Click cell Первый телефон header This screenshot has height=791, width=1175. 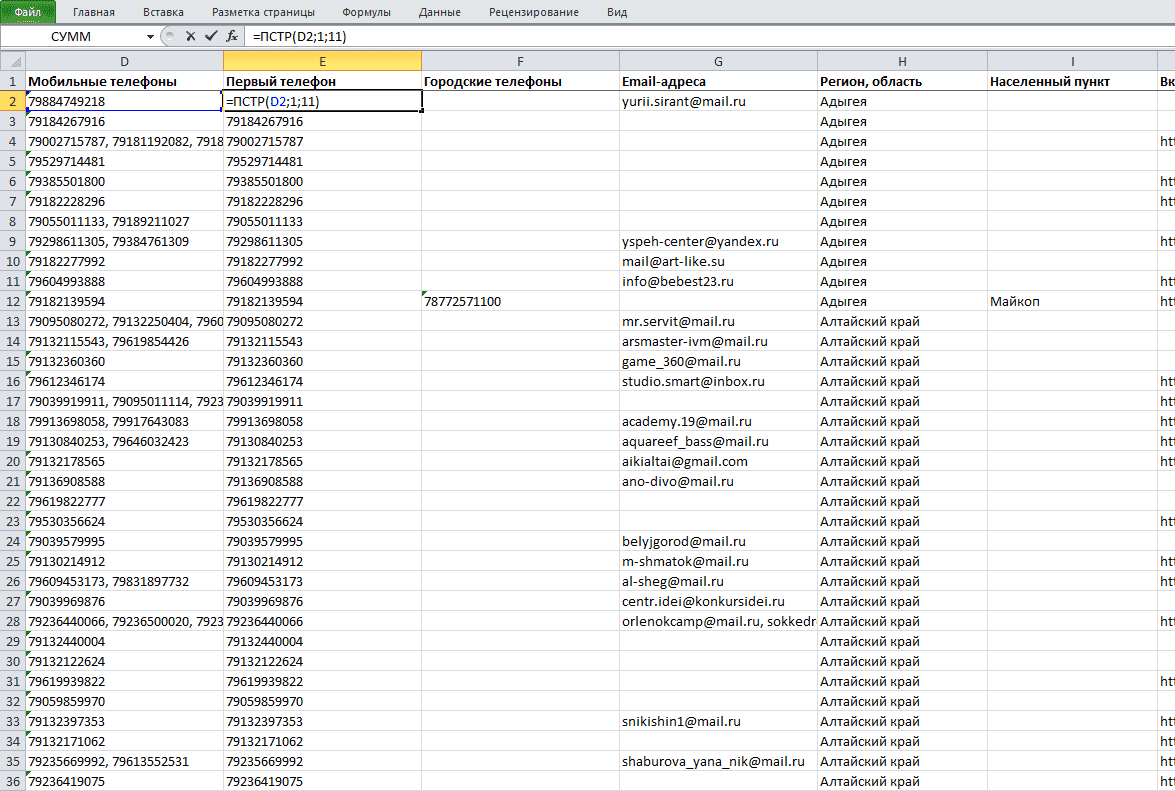[x=322, y=82]
